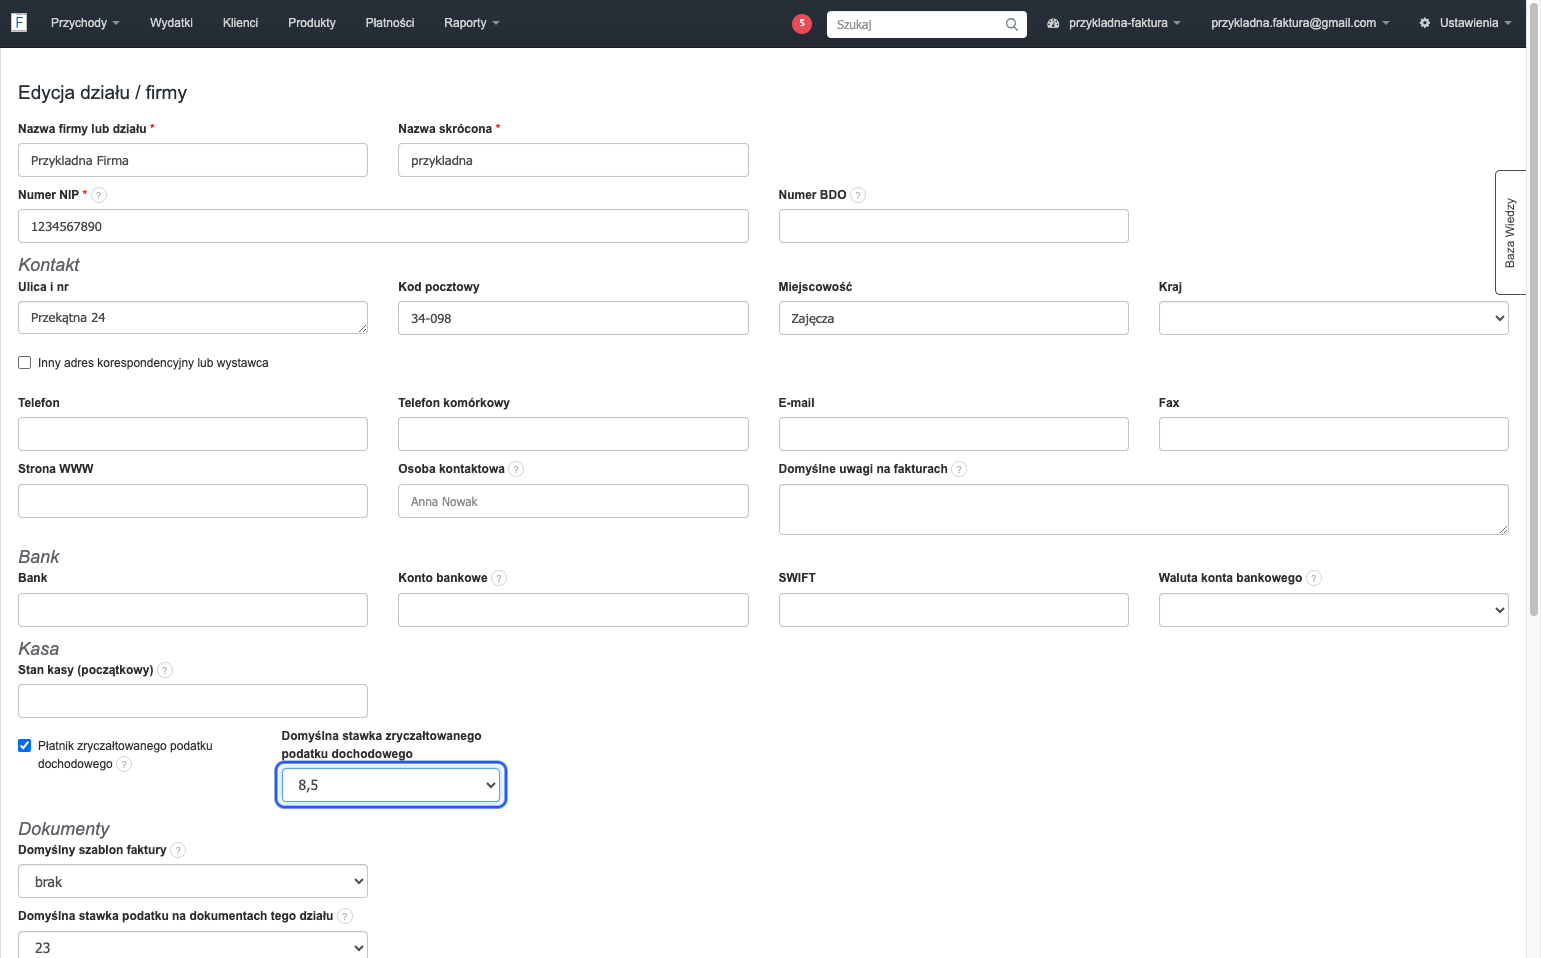
Task: Open help icon for Waluta konta bankowego
Action: tap(1314, 578)
